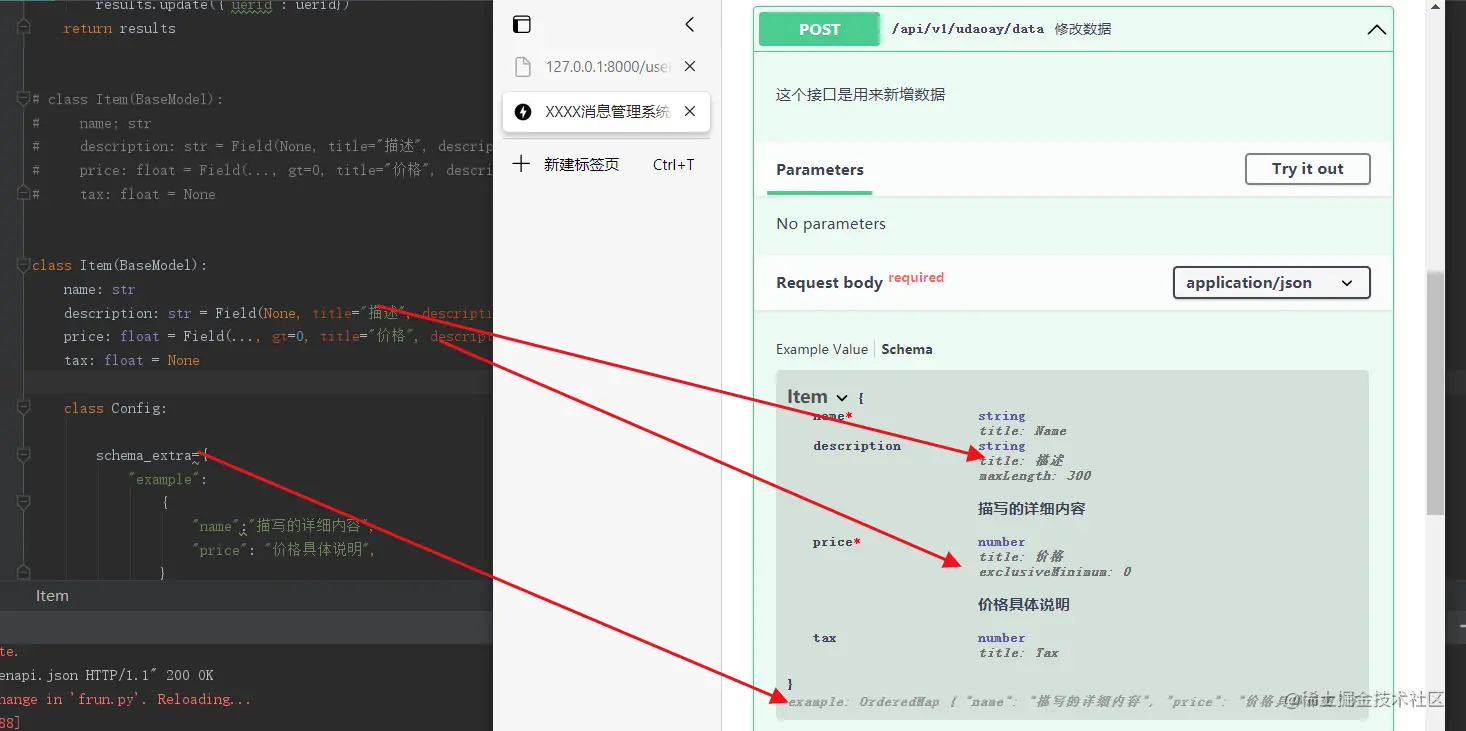Open the application/json content type dropdown
Image resolution: width=1466 pixels, height=731 pixels.
pyautogui.click(x=1271, y=283)
